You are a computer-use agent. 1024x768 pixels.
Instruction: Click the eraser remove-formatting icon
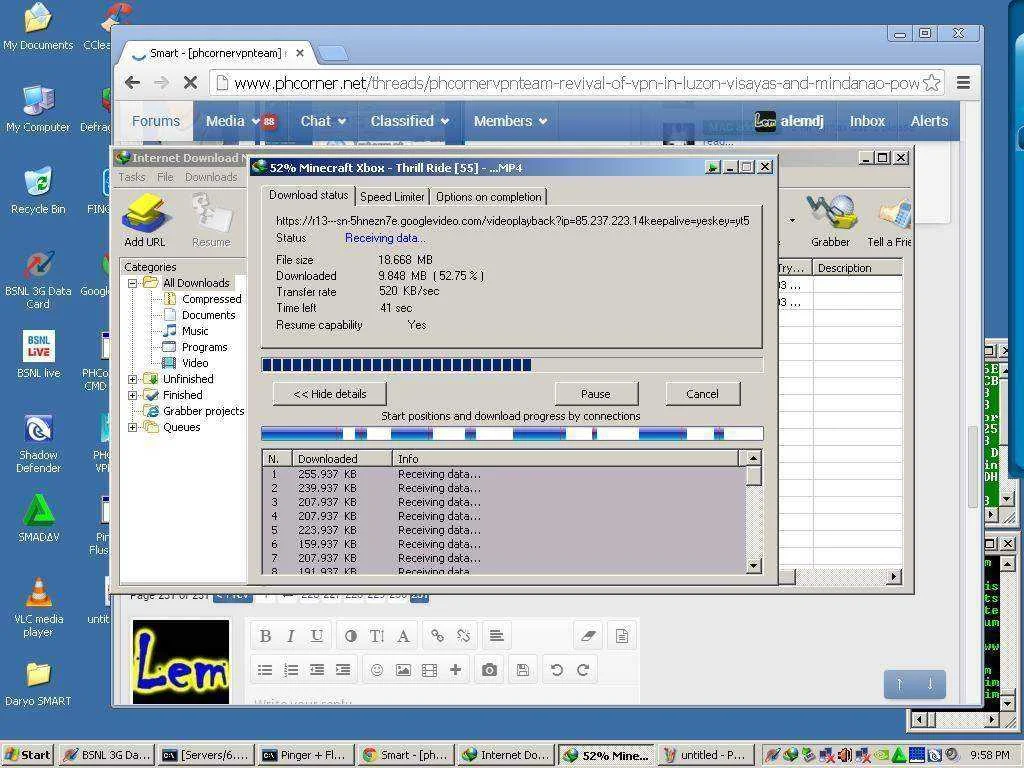(588, 635)
